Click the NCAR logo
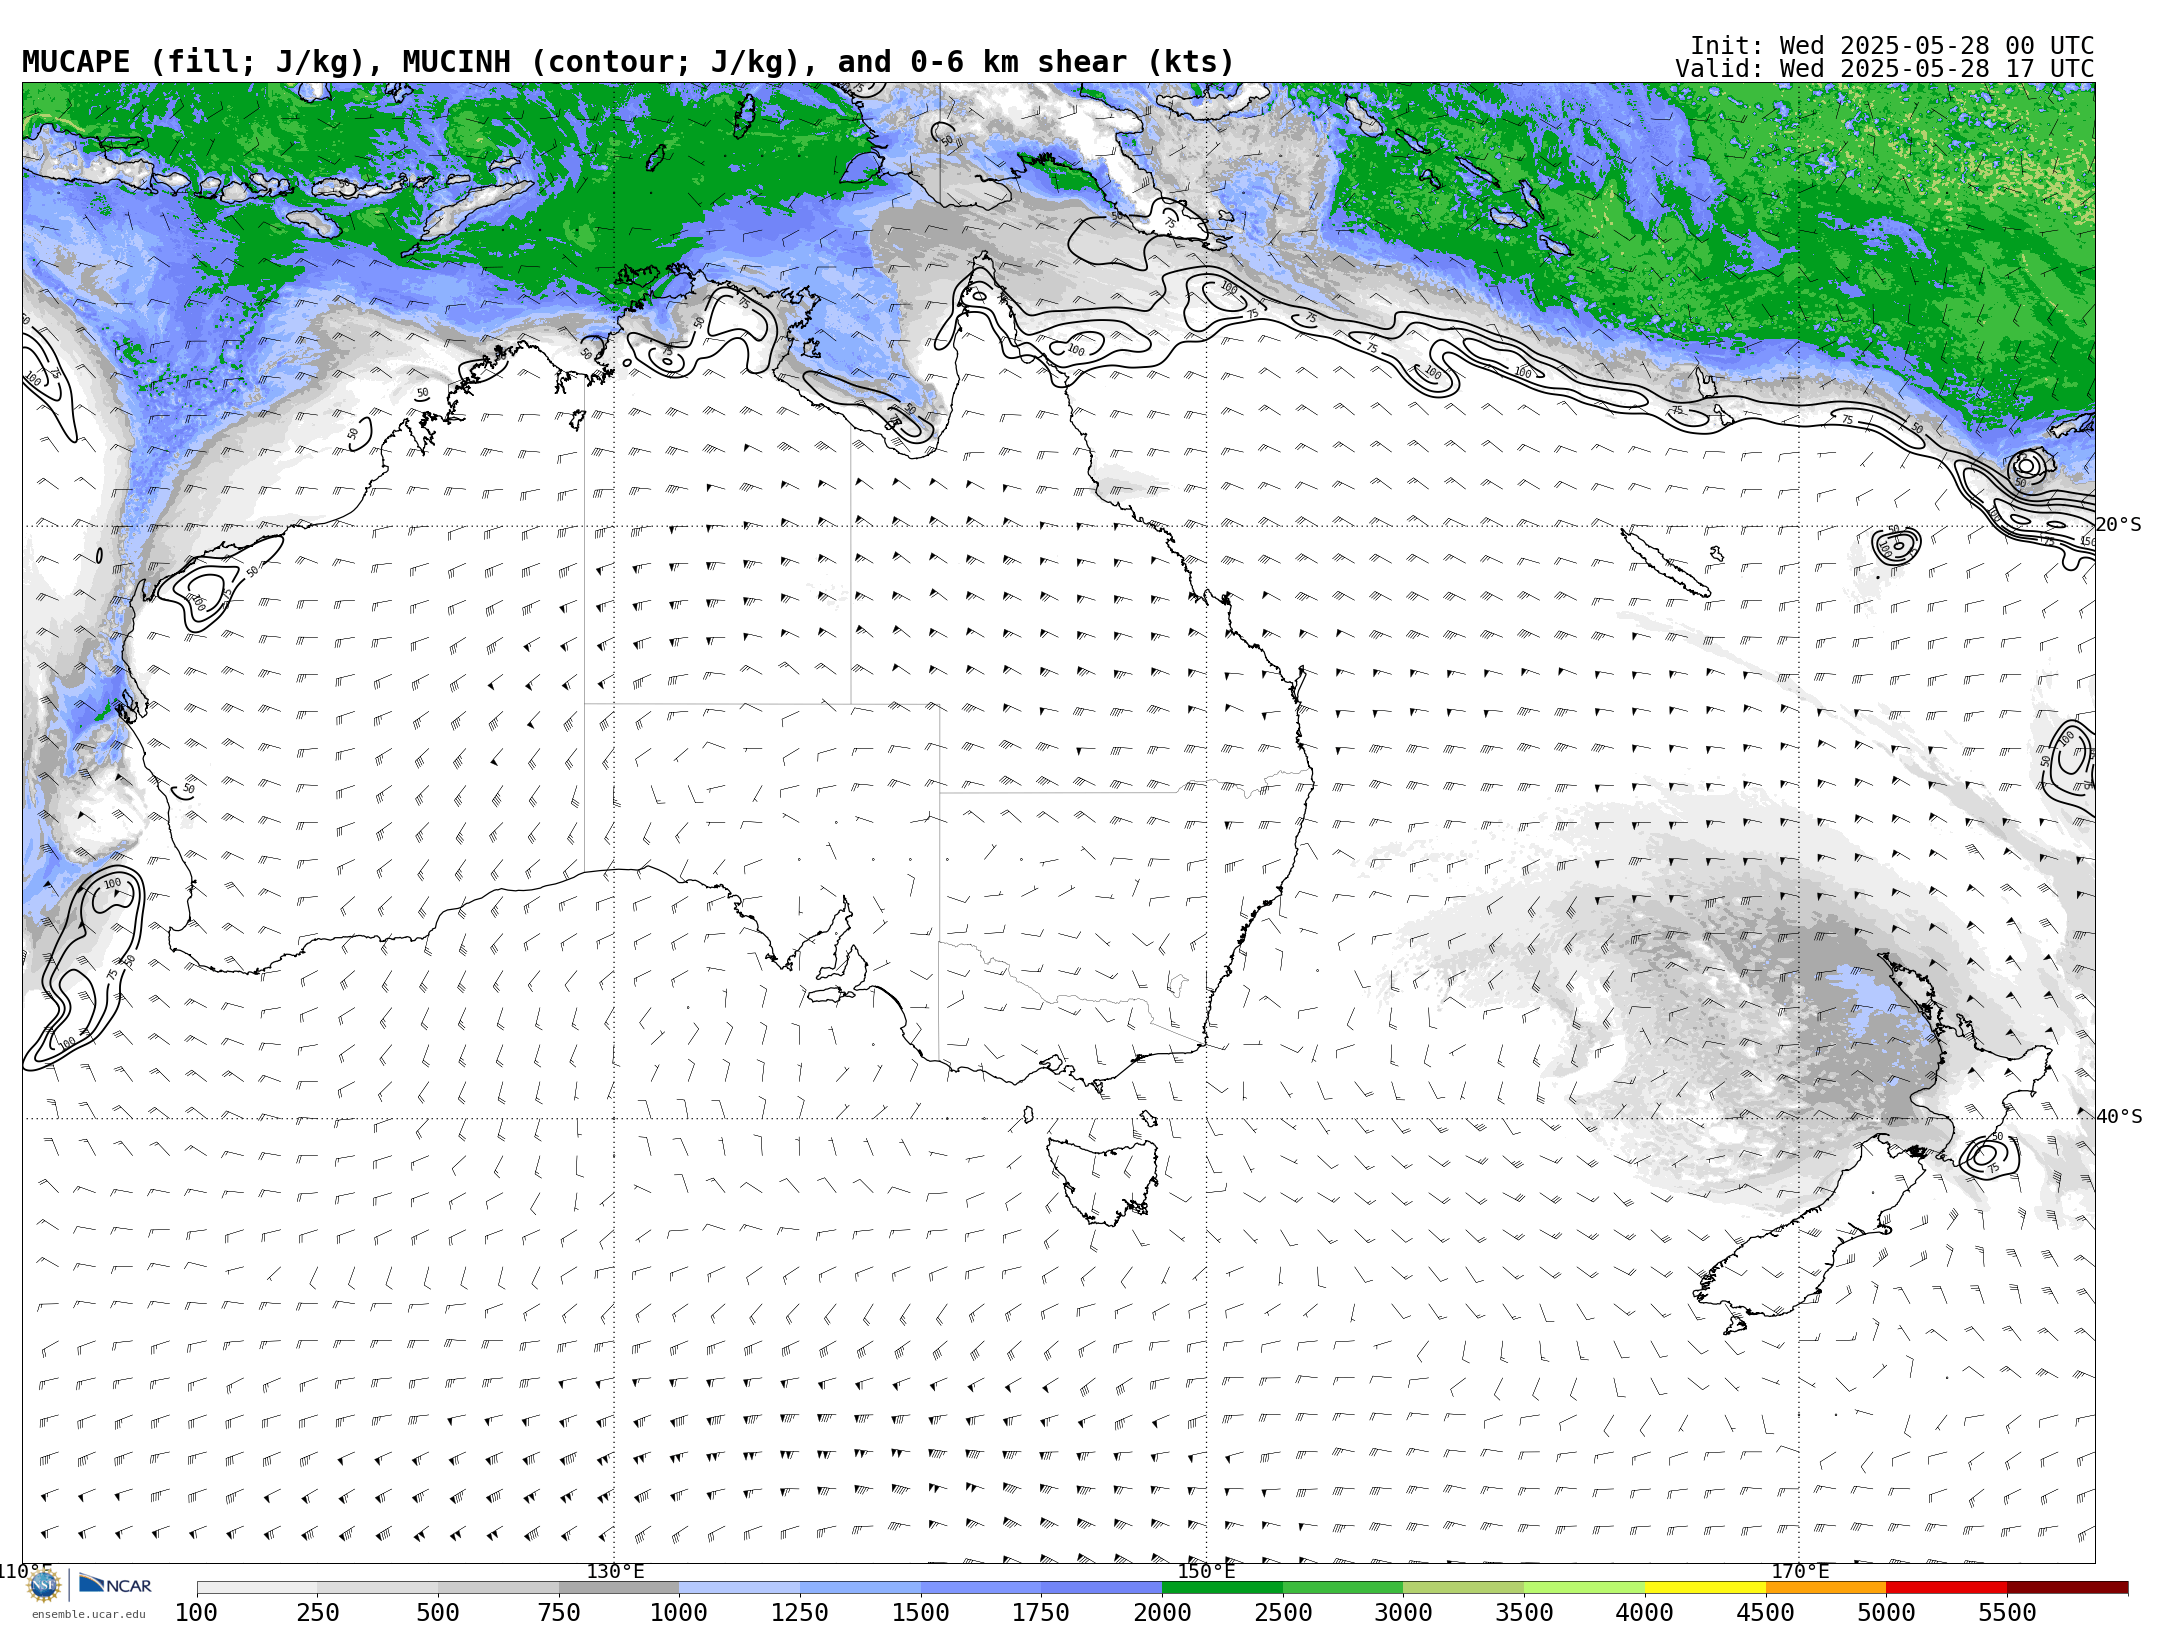 click(x=116, y=1584)
